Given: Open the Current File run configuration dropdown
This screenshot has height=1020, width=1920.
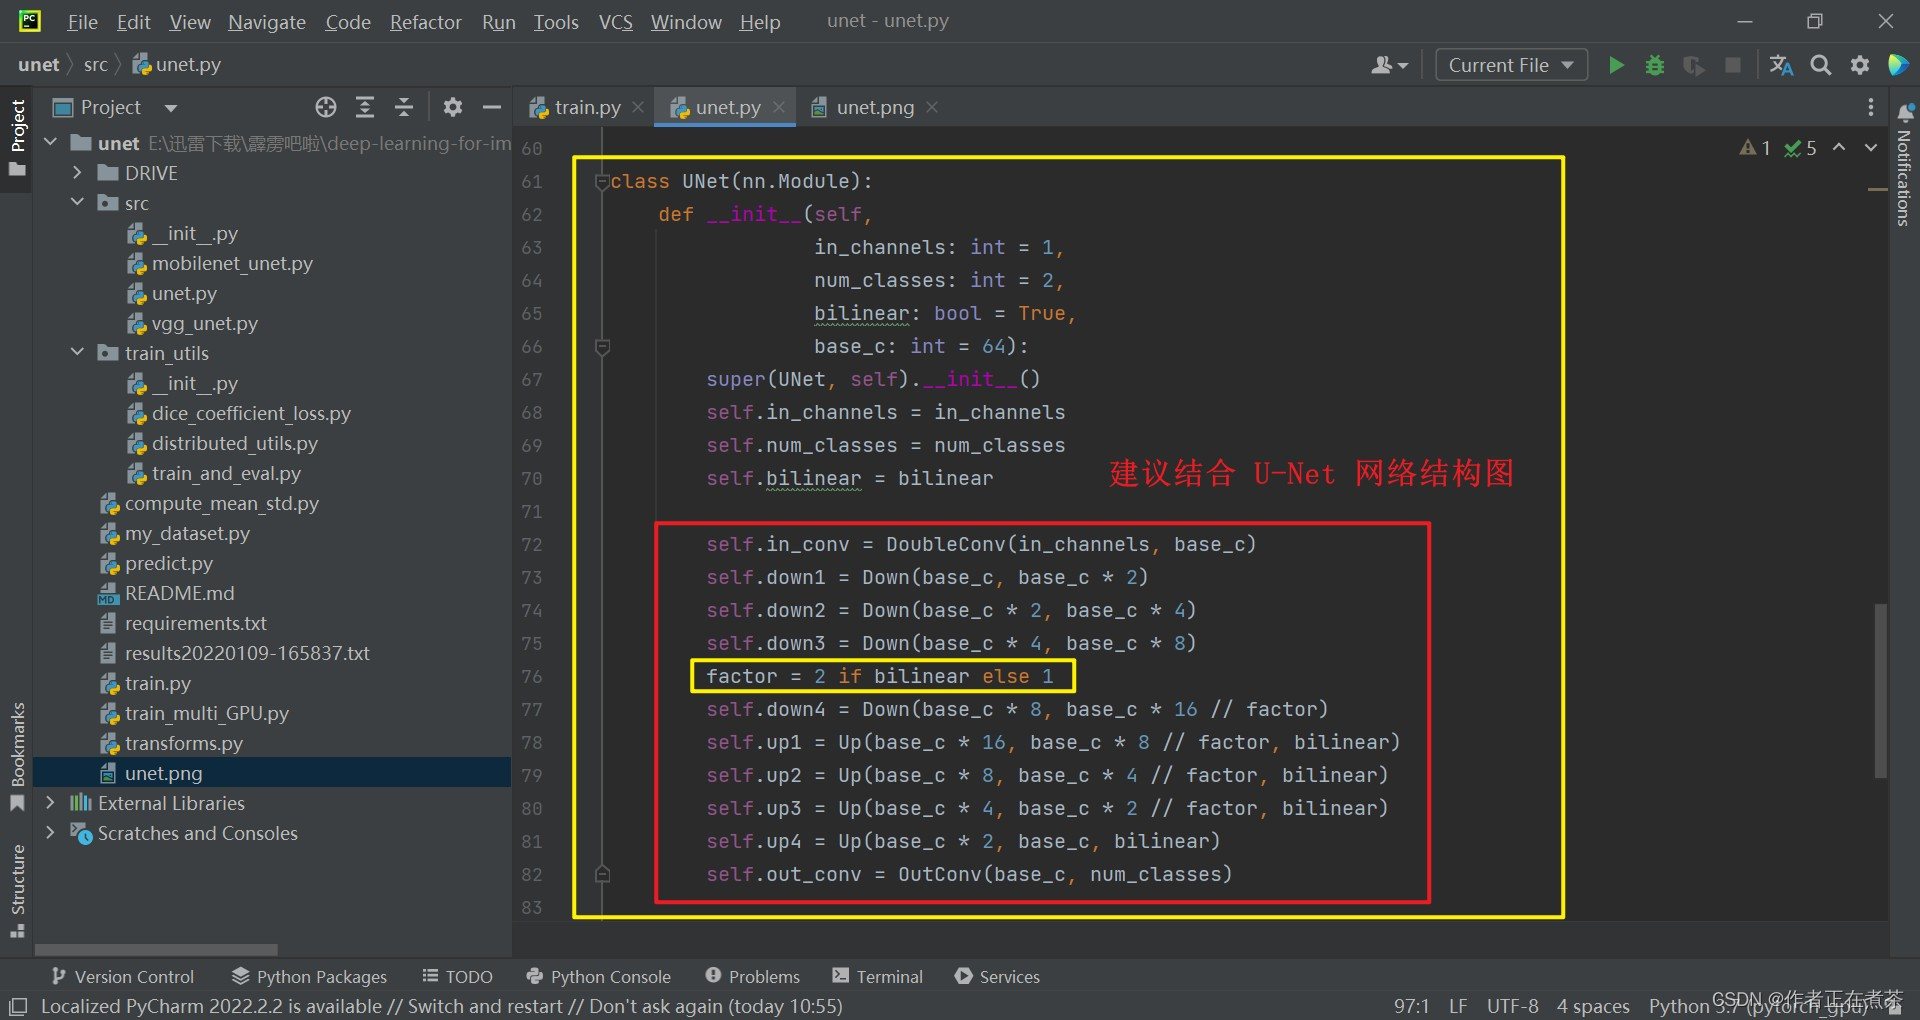Looking at the screenshot, I should coord(1511,65).
